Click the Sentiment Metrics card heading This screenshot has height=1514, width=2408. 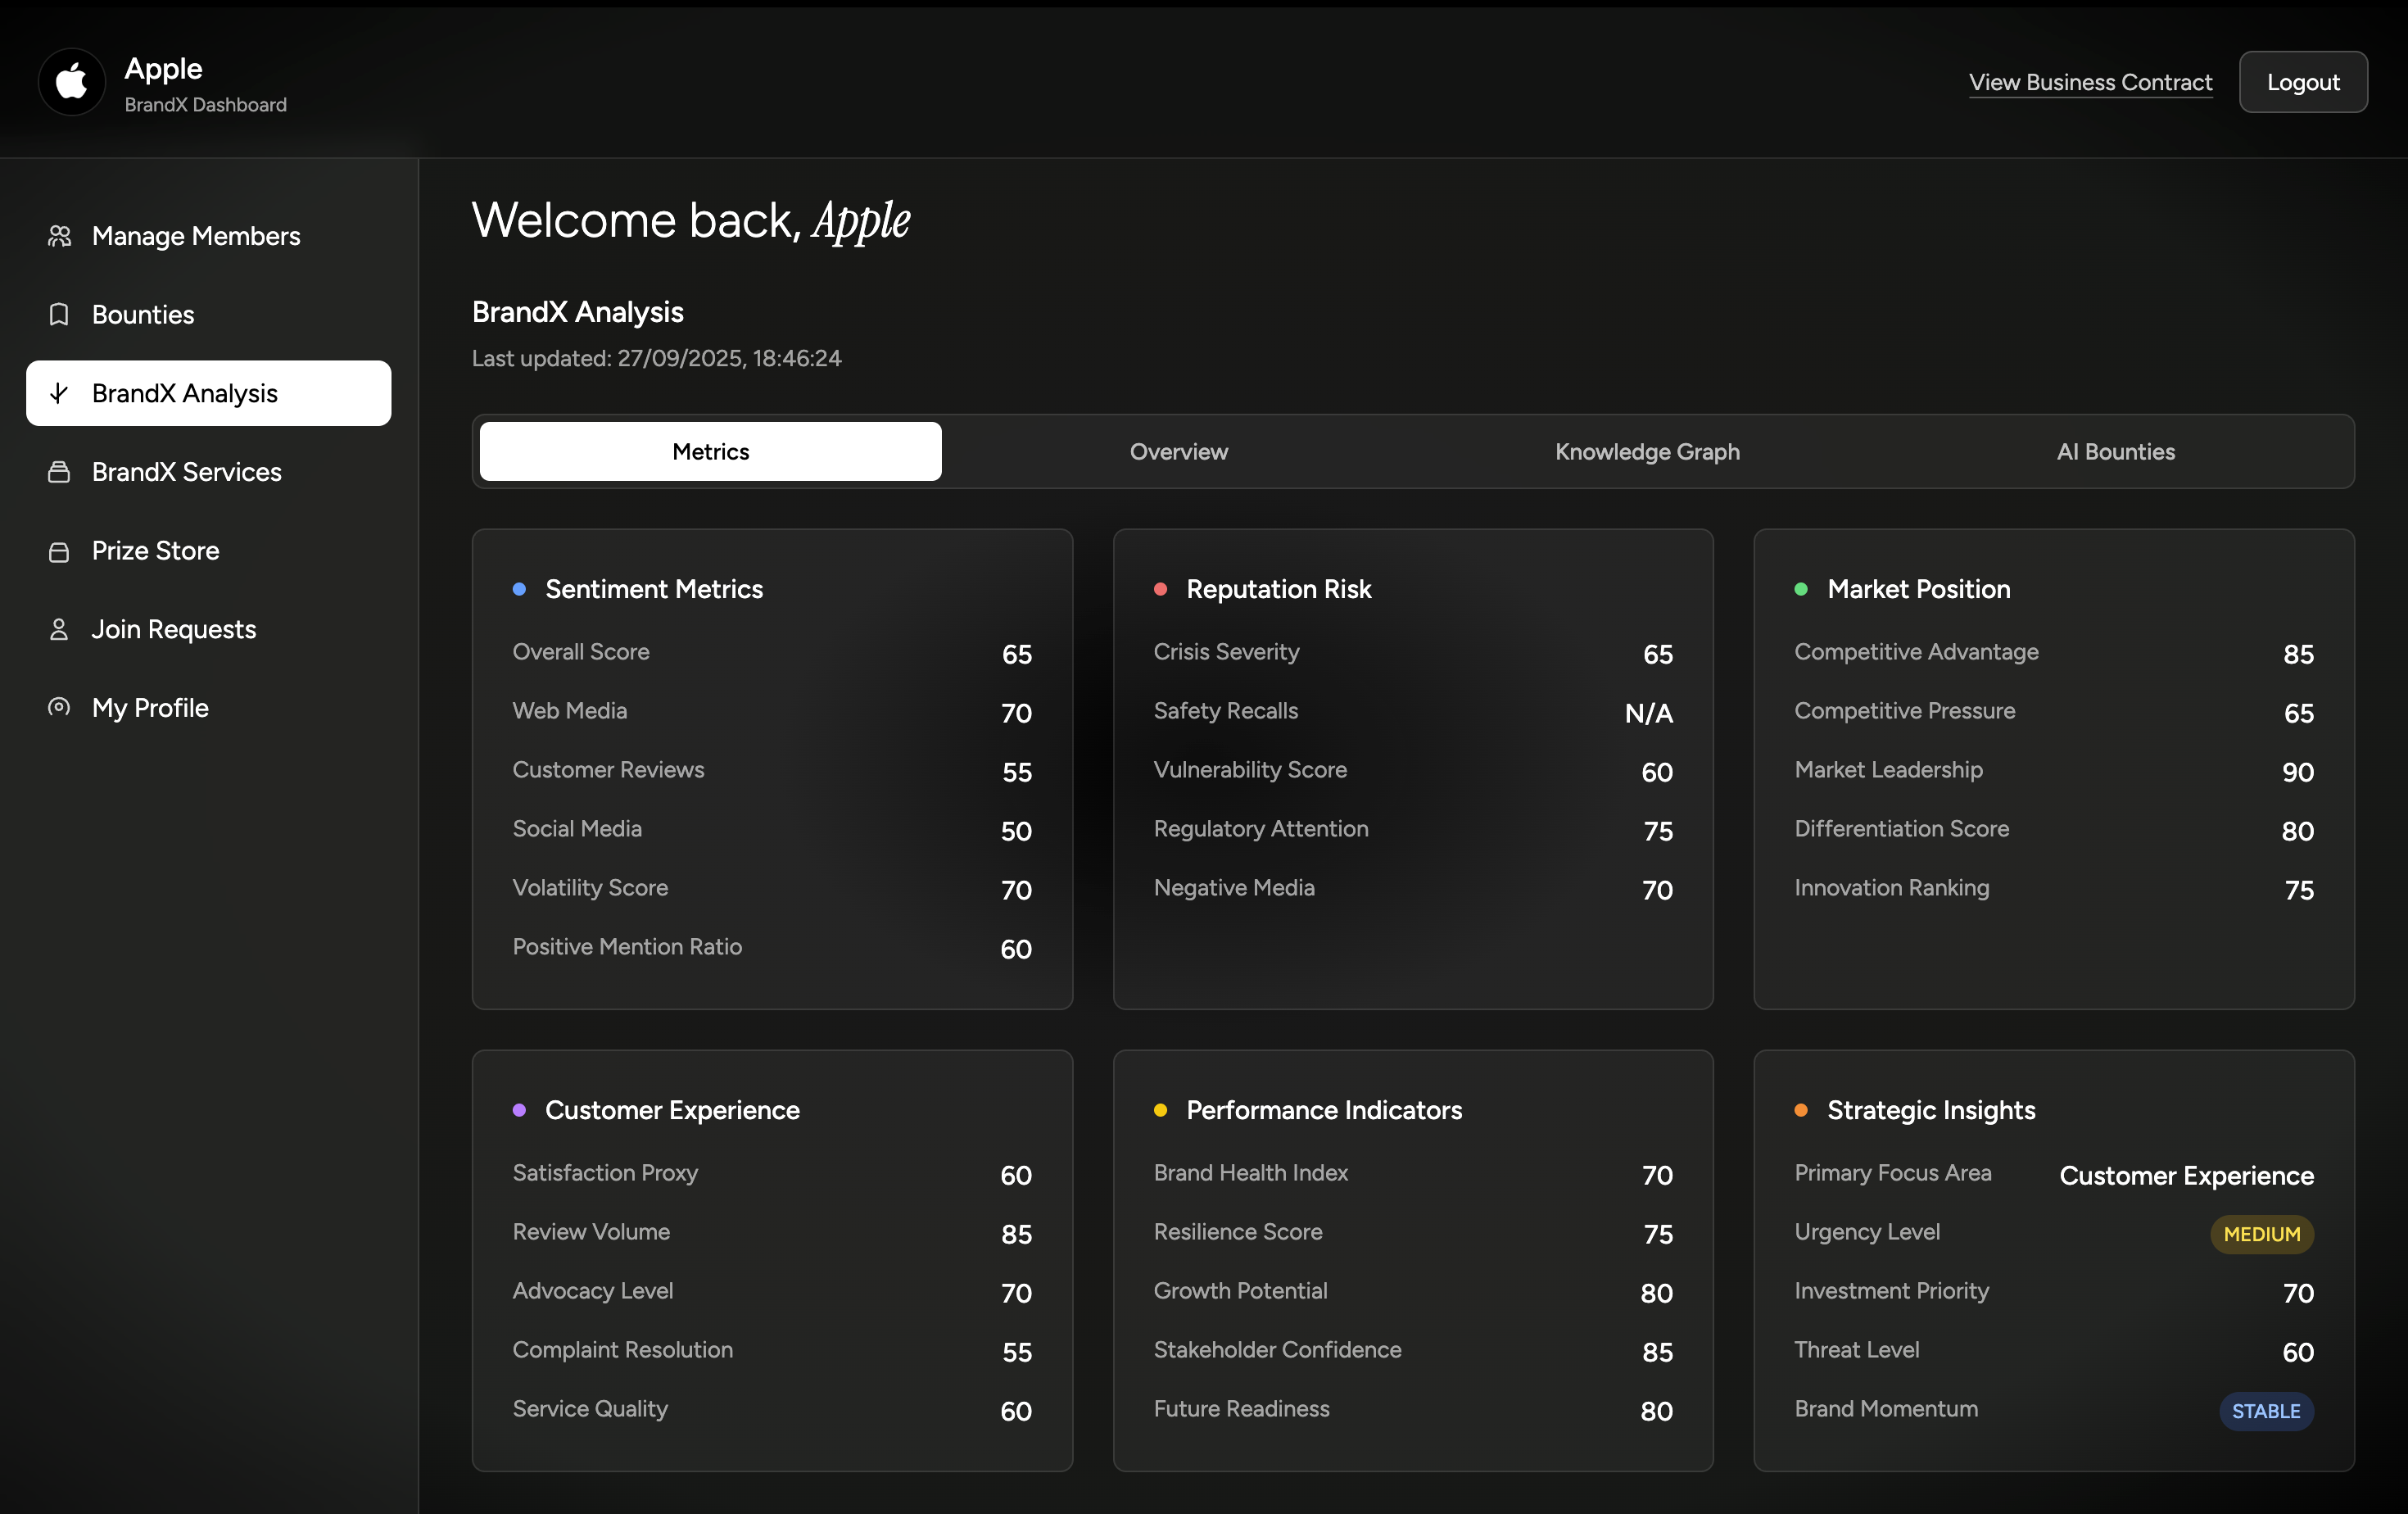pos(653,589)
